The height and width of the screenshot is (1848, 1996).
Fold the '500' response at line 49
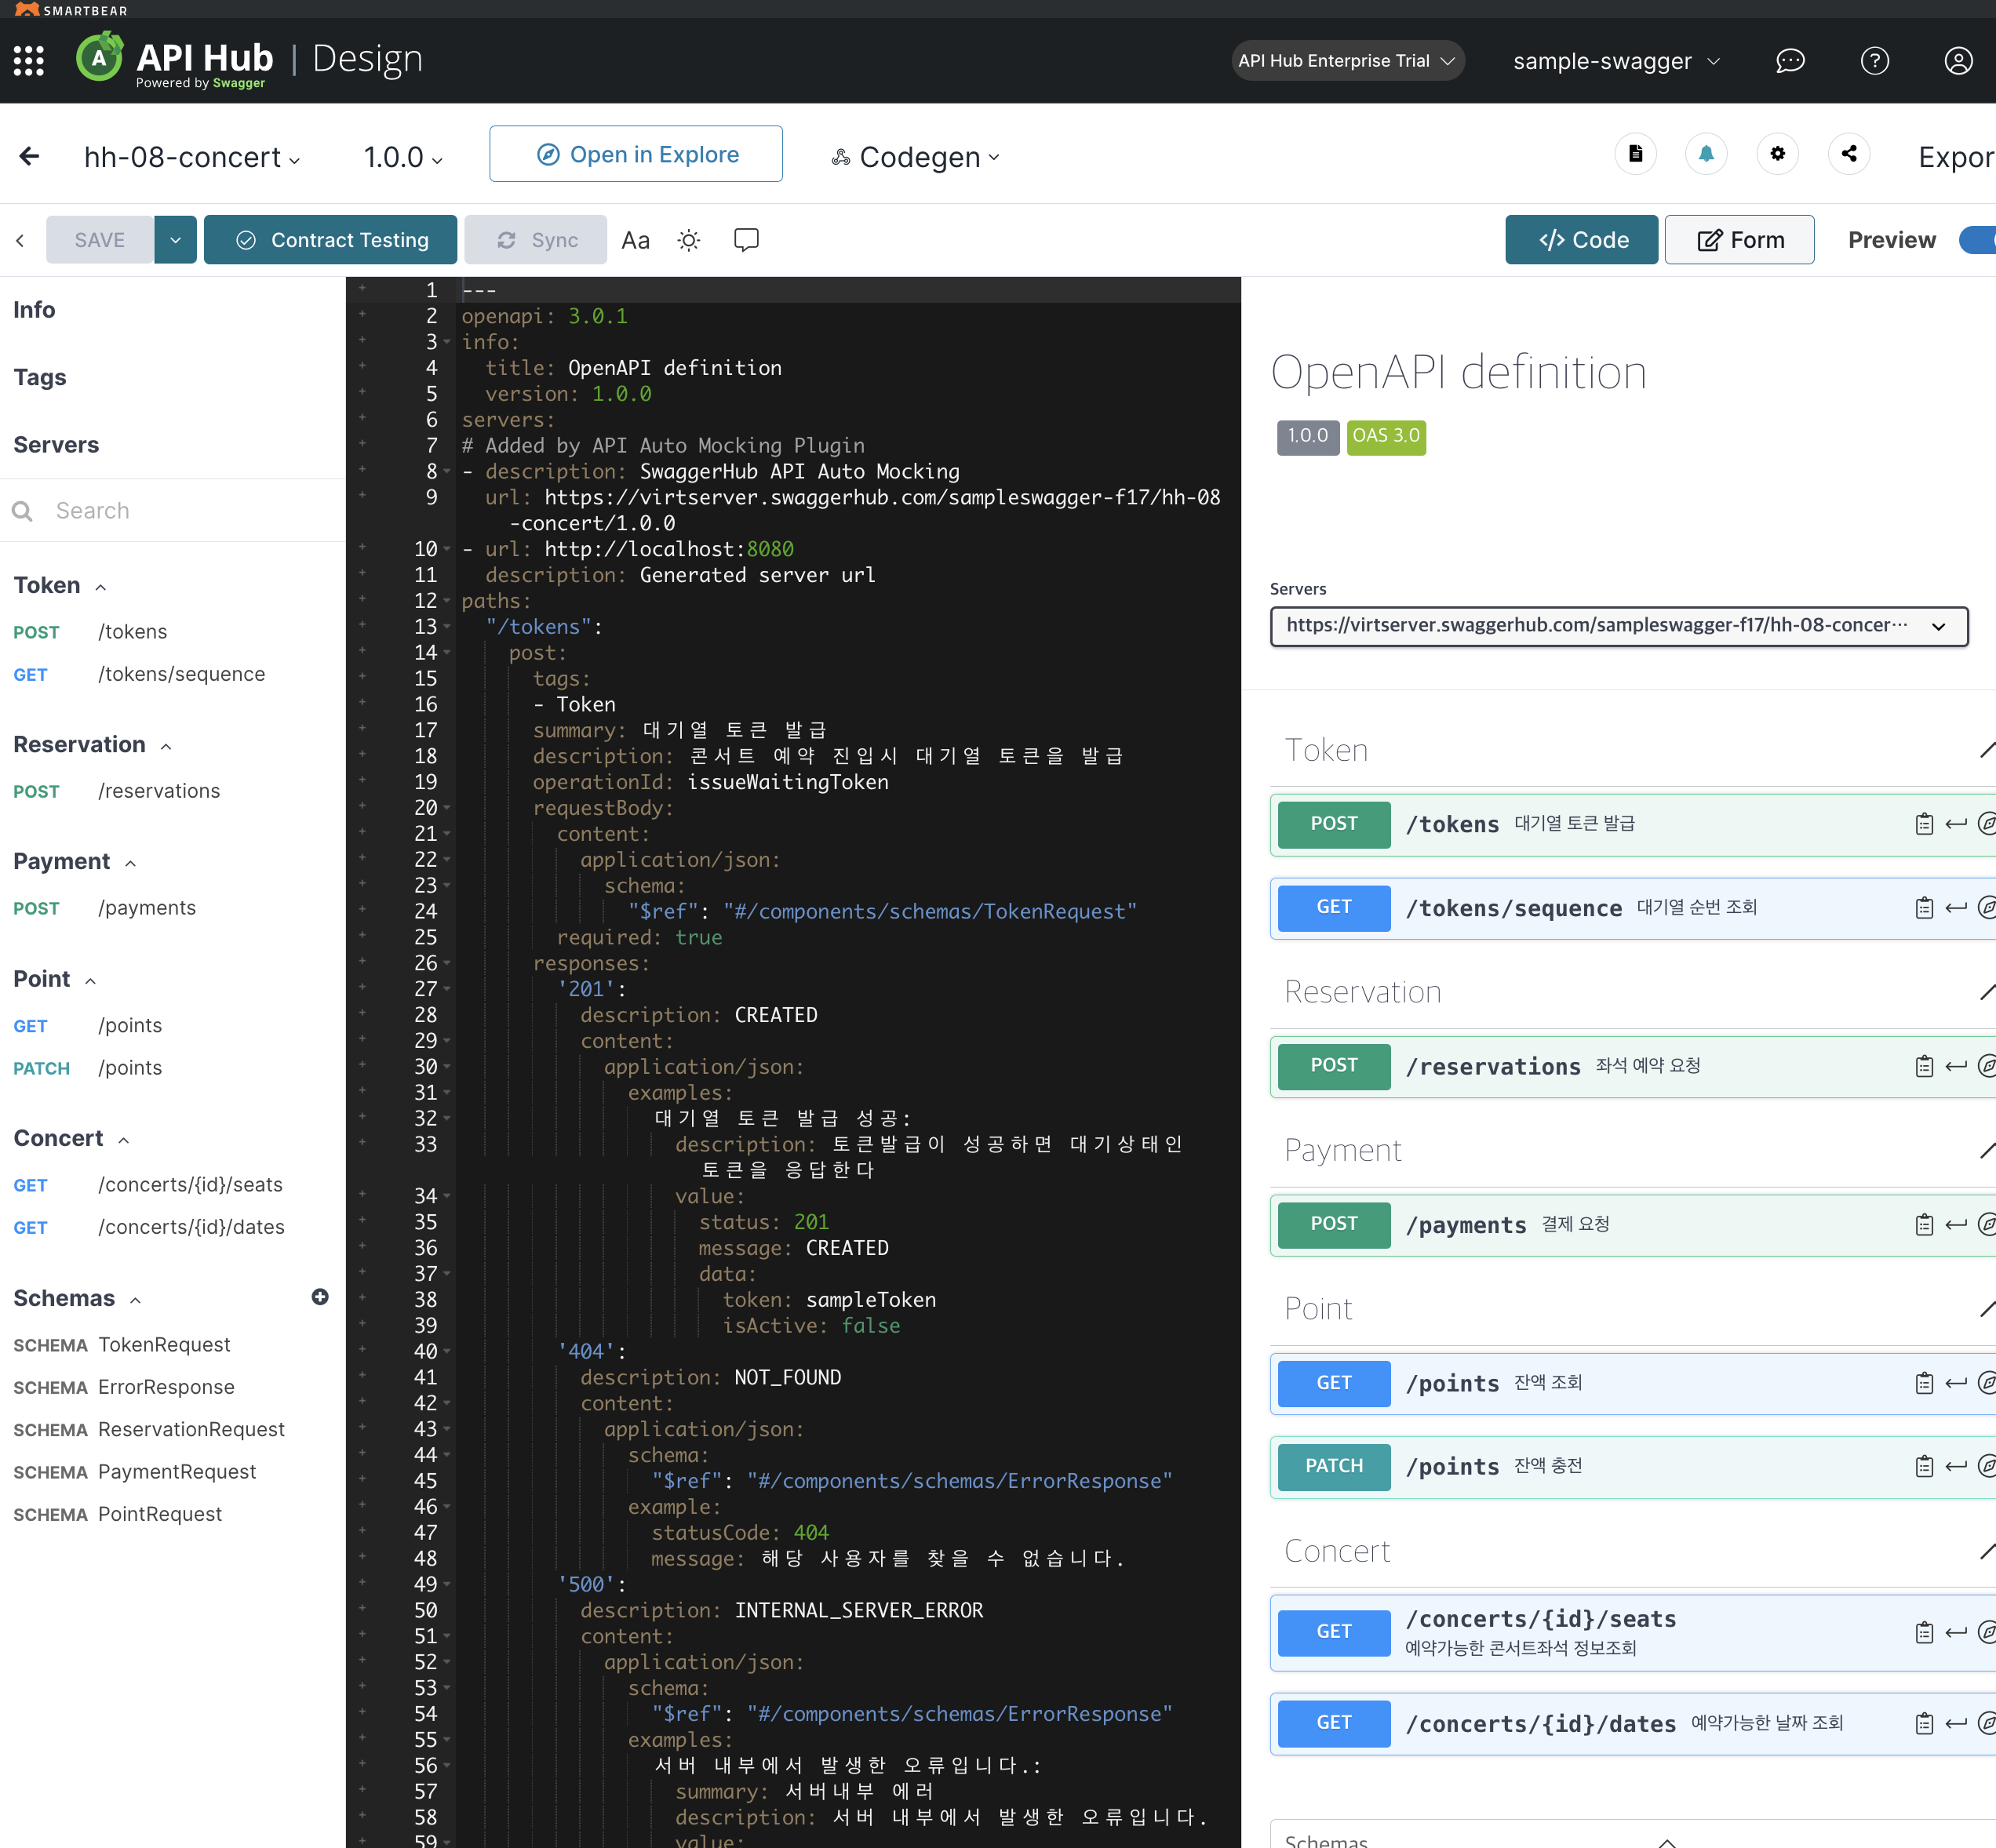tap(447, 1584)
